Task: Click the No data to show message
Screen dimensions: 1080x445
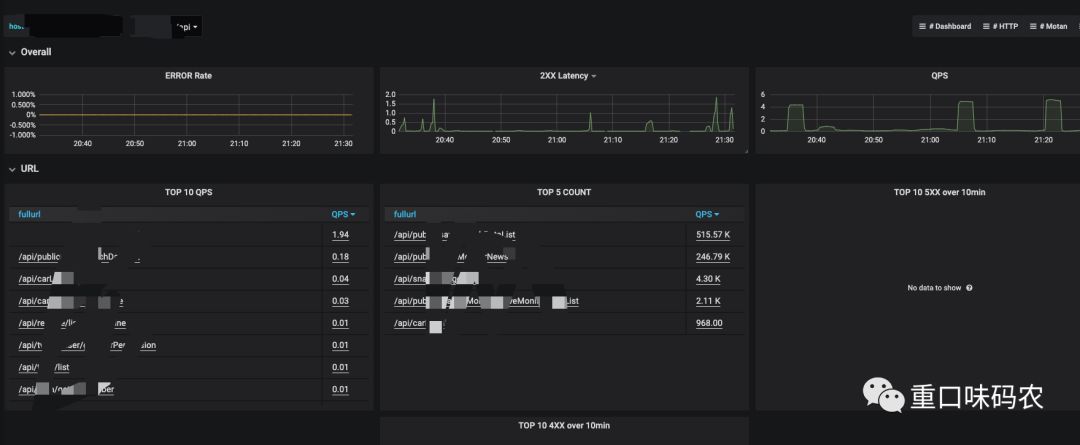Action: (x=934, y=288)
